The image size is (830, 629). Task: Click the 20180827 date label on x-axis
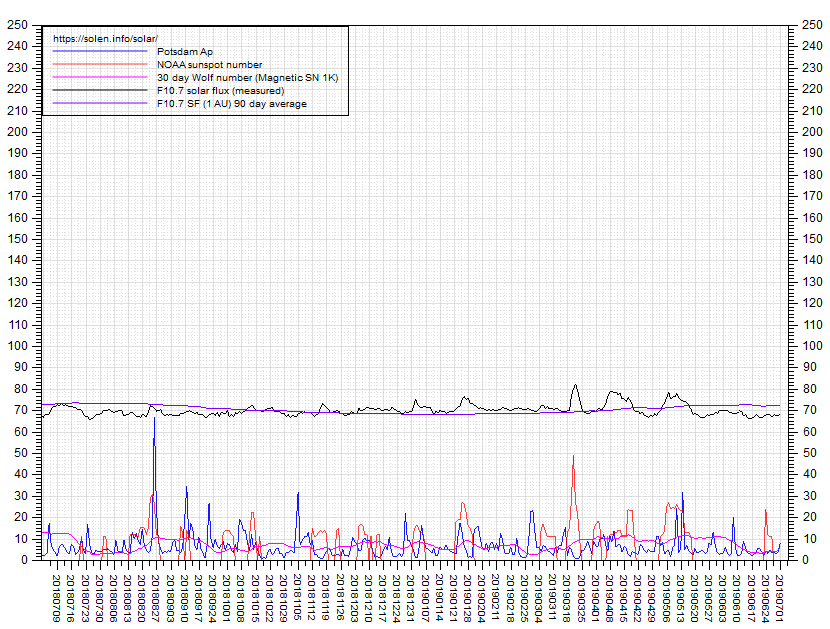click(x=155, y=598)
